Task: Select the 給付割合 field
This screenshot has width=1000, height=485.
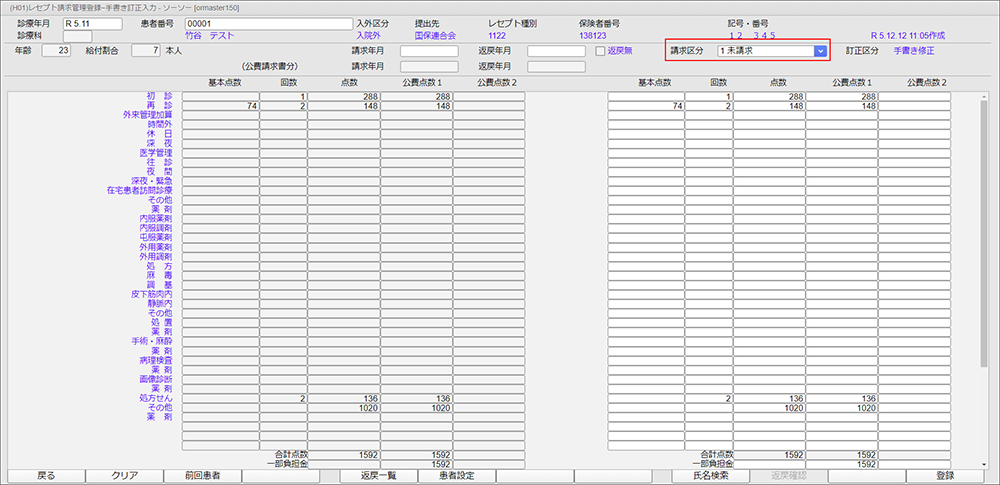Action: tap(145, 50)
